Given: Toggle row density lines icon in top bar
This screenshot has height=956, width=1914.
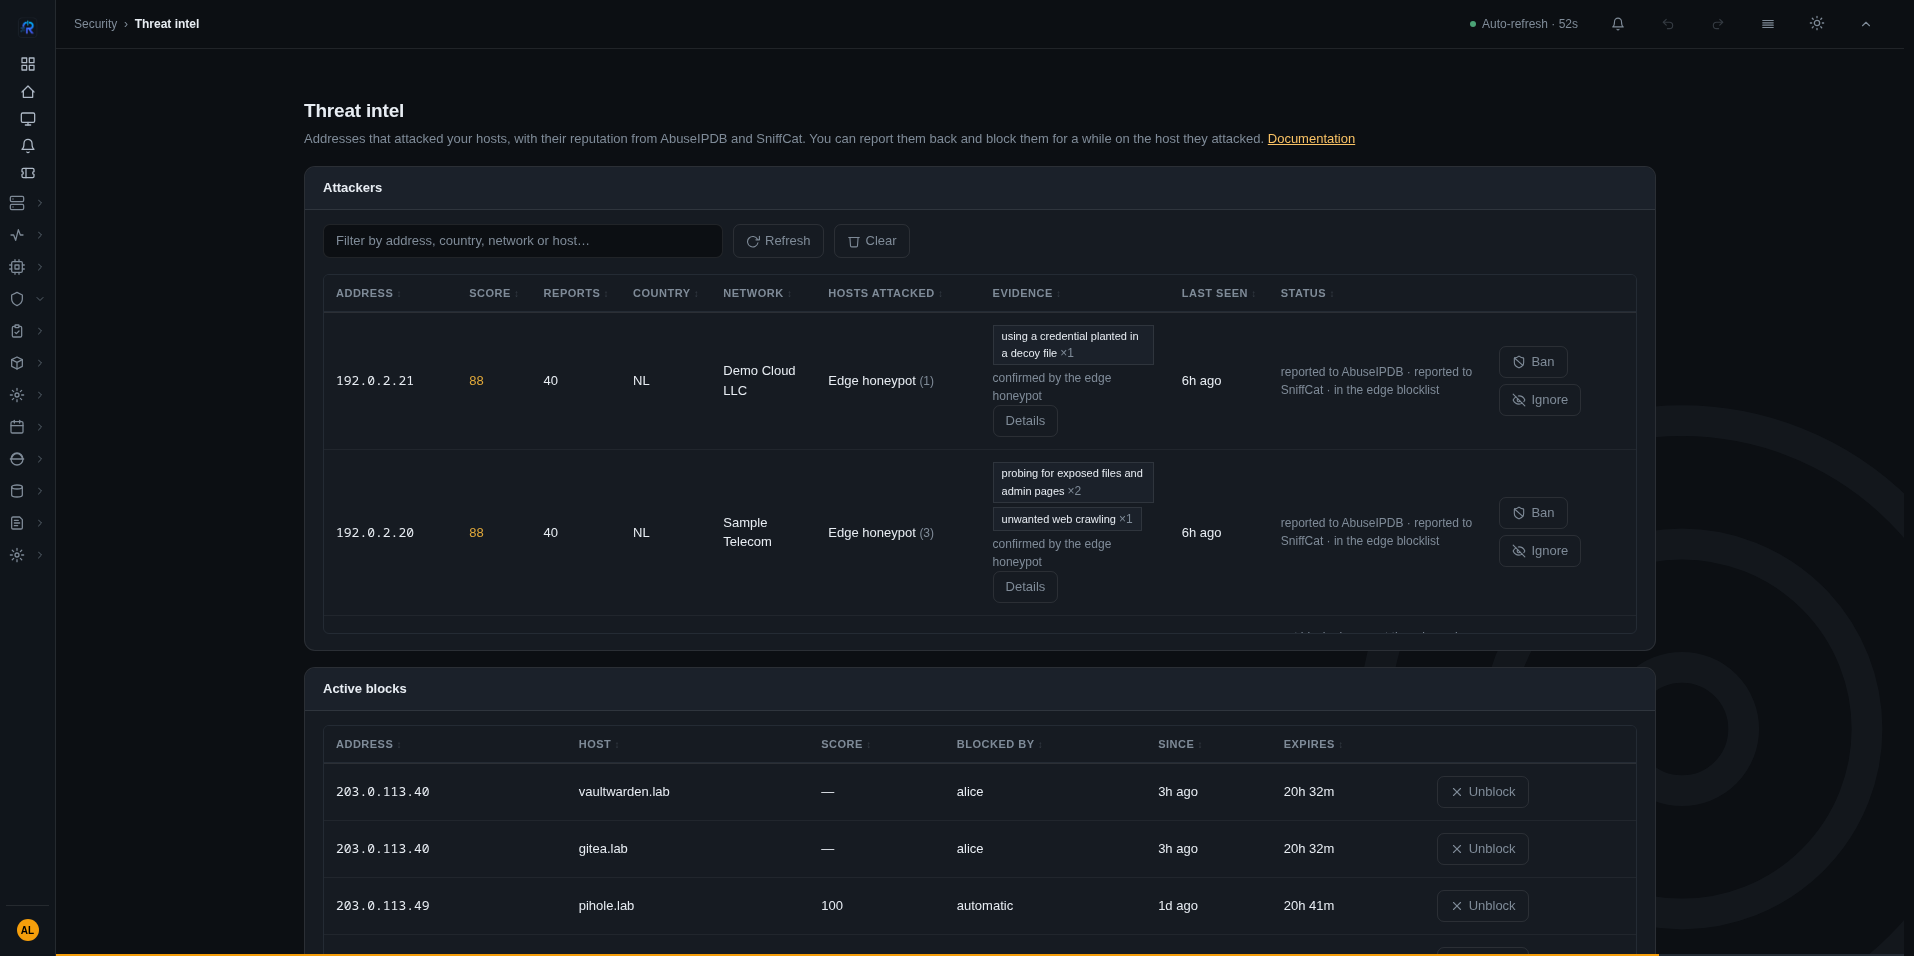Looking at the screenshot, I should [1768, 24].
